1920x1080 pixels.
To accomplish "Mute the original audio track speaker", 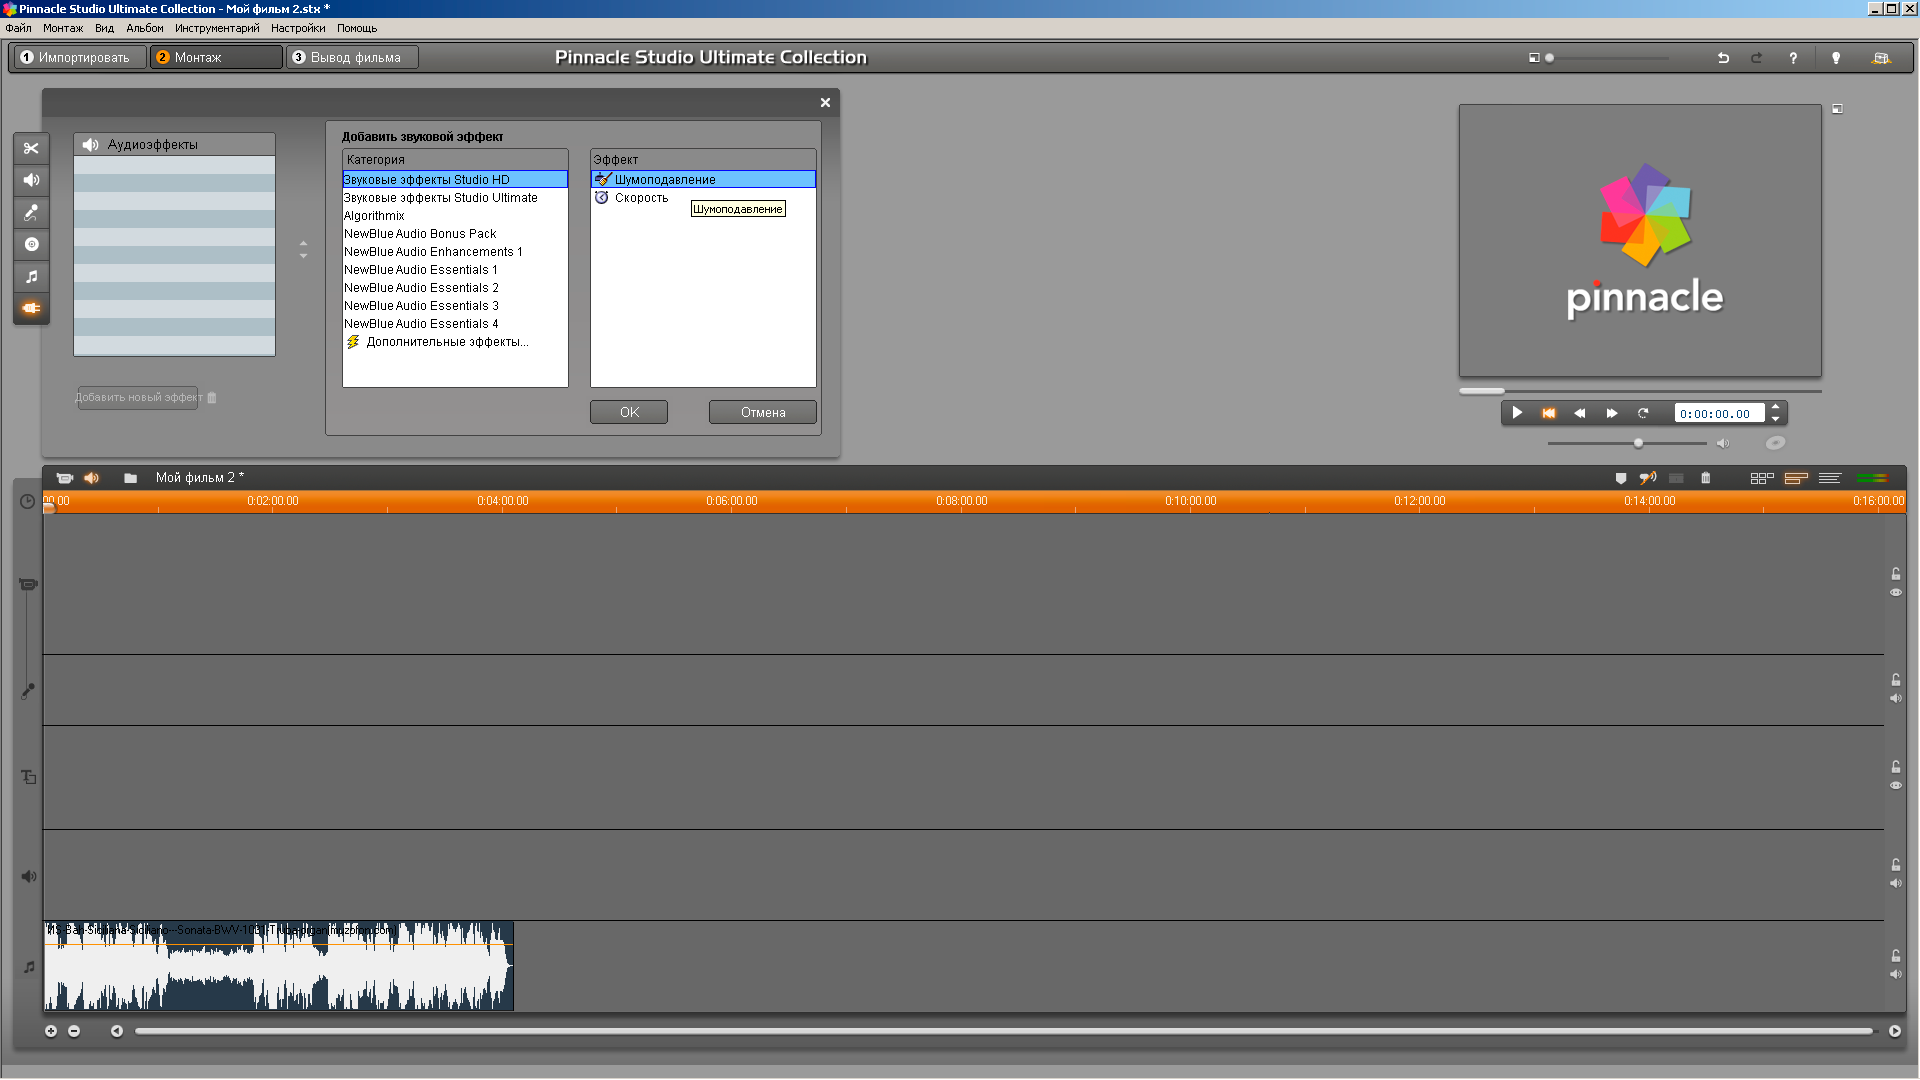I will pyautogui.click(x=1895, y=698).
